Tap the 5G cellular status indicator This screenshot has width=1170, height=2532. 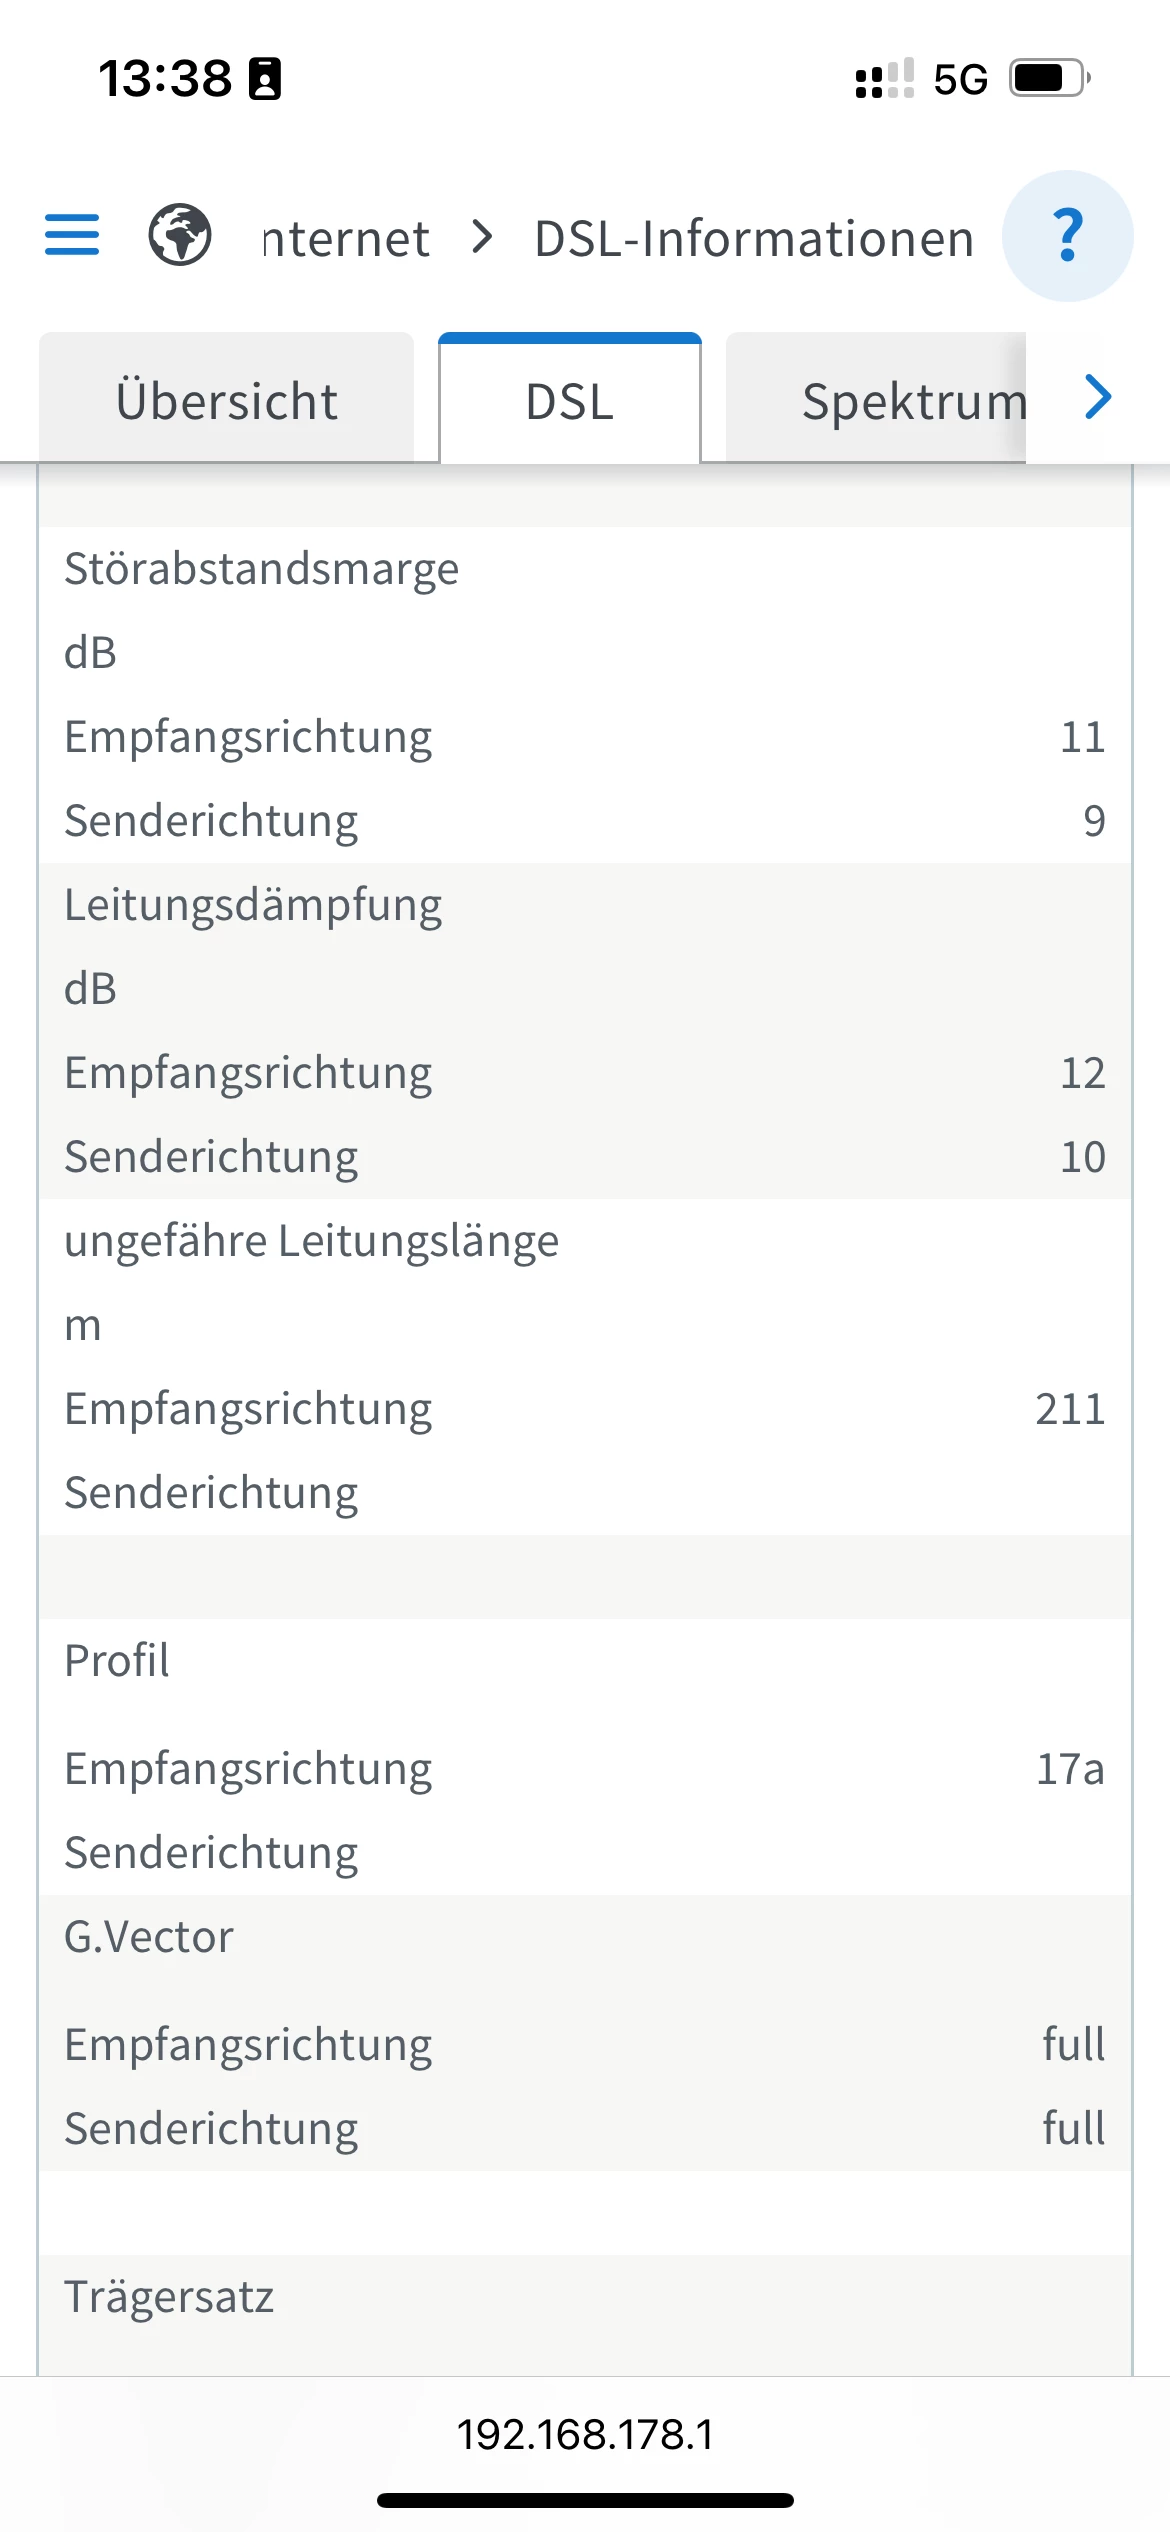click(960, 79)
